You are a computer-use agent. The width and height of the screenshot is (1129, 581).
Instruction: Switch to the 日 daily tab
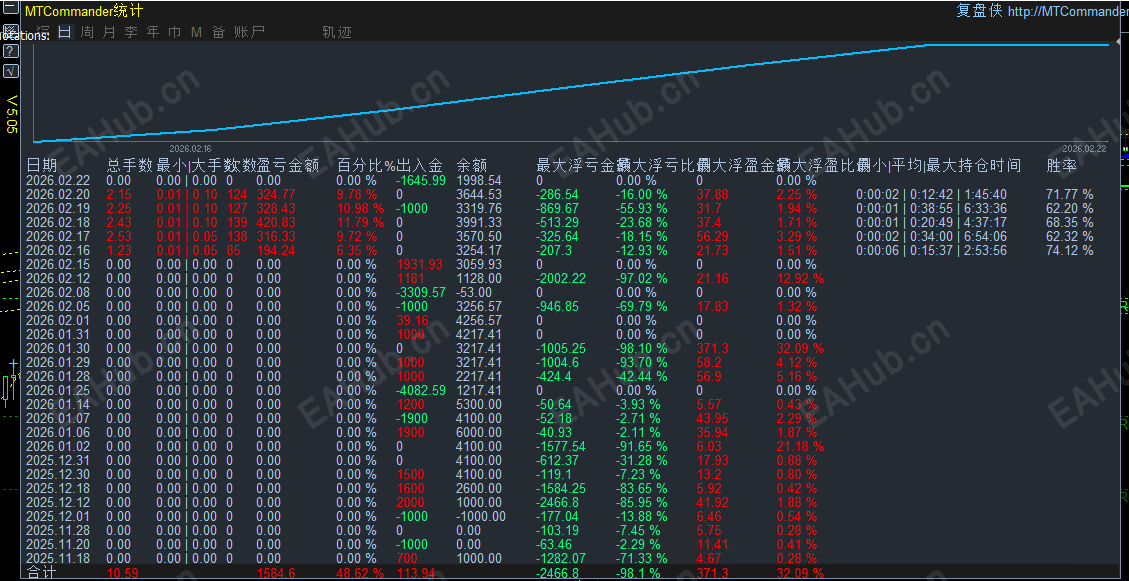coord(65,32)
